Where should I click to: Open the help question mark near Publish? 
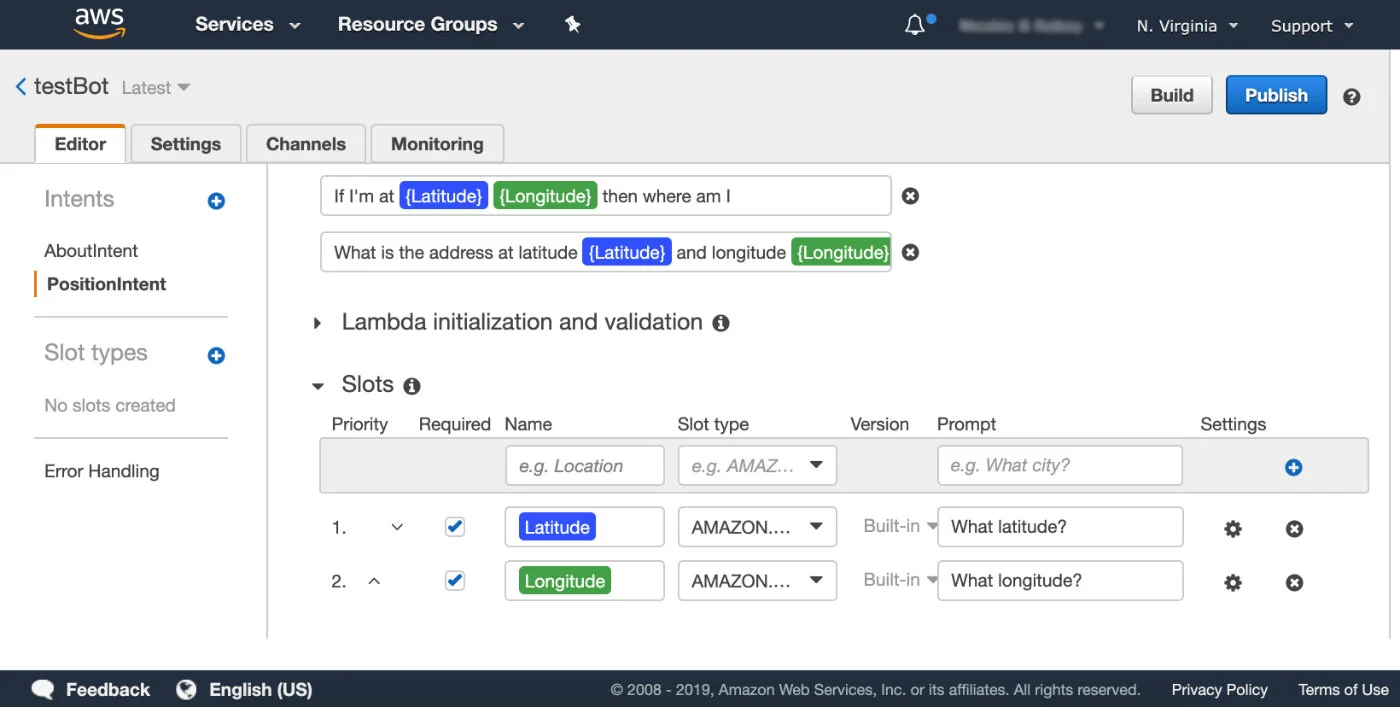[x=1351, y=96]
